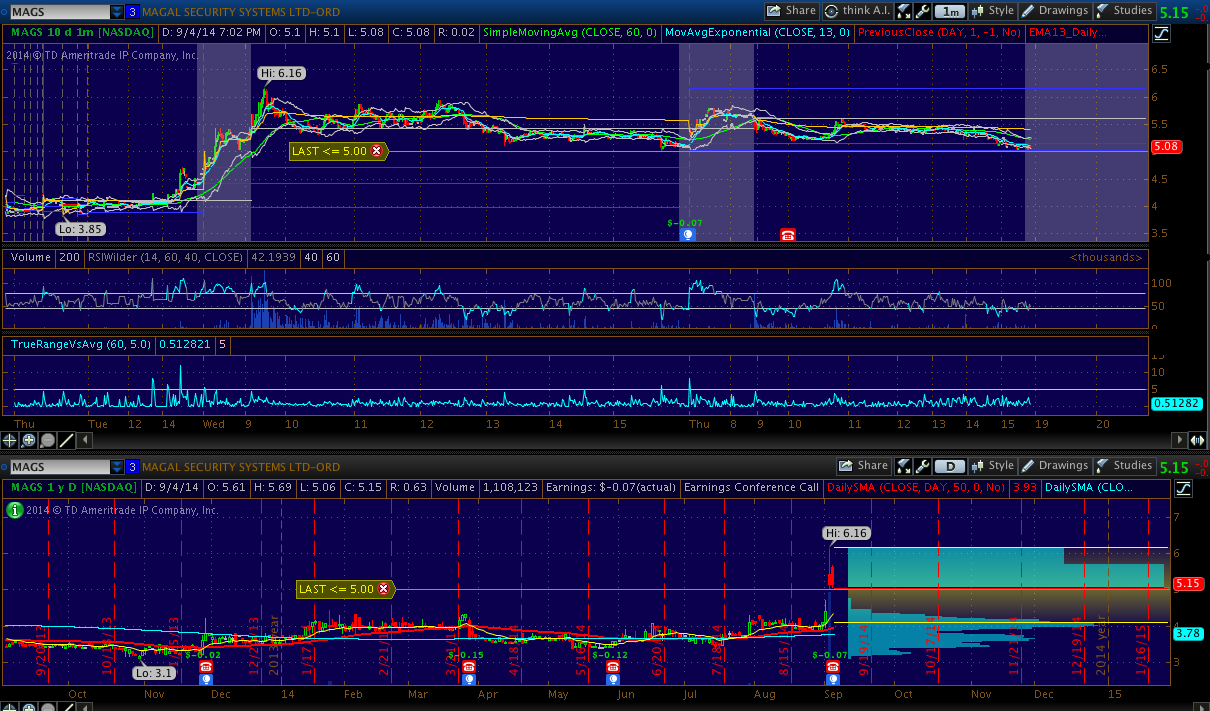Select the zoom-in magnifier tool
The height and width of the screenshot is (711, 1210).
coord(29,440)
